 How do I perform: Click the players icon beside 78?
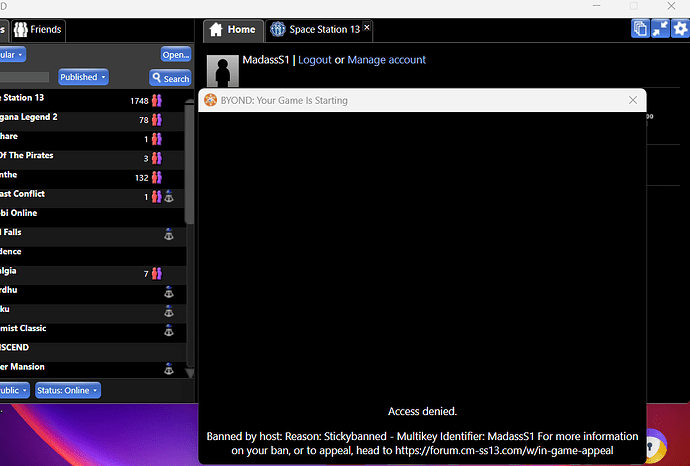point(157,120)
